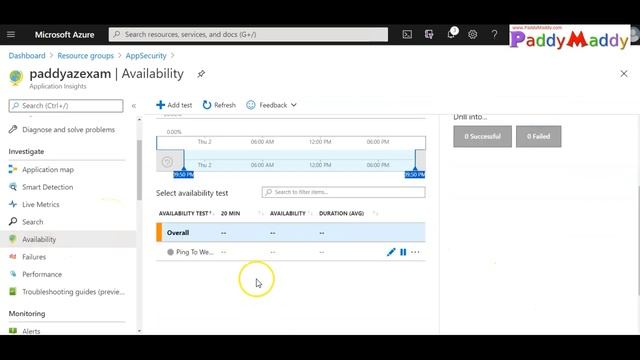Open Live Metrics
Viewport: 640px width, 360px height.
(x=40, y=204)
